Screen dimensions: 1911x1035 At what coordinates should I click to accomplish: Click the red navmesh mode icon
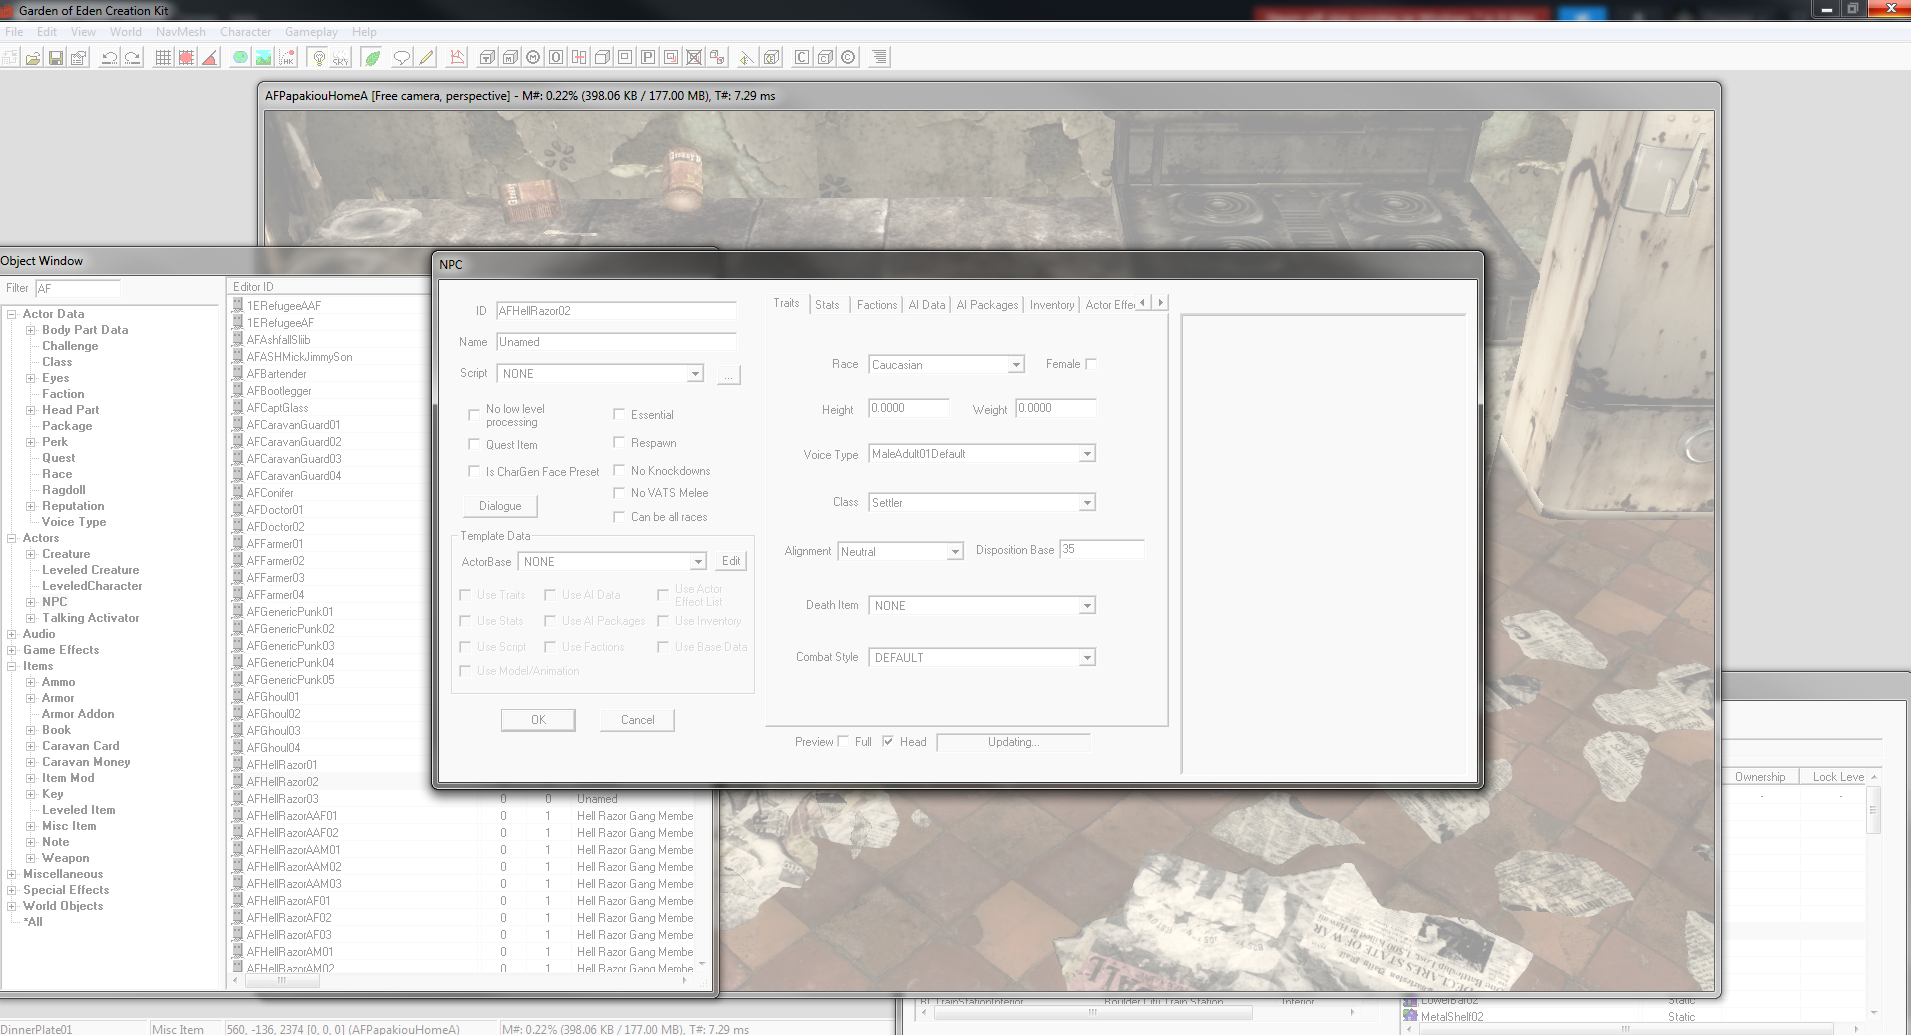457,58
